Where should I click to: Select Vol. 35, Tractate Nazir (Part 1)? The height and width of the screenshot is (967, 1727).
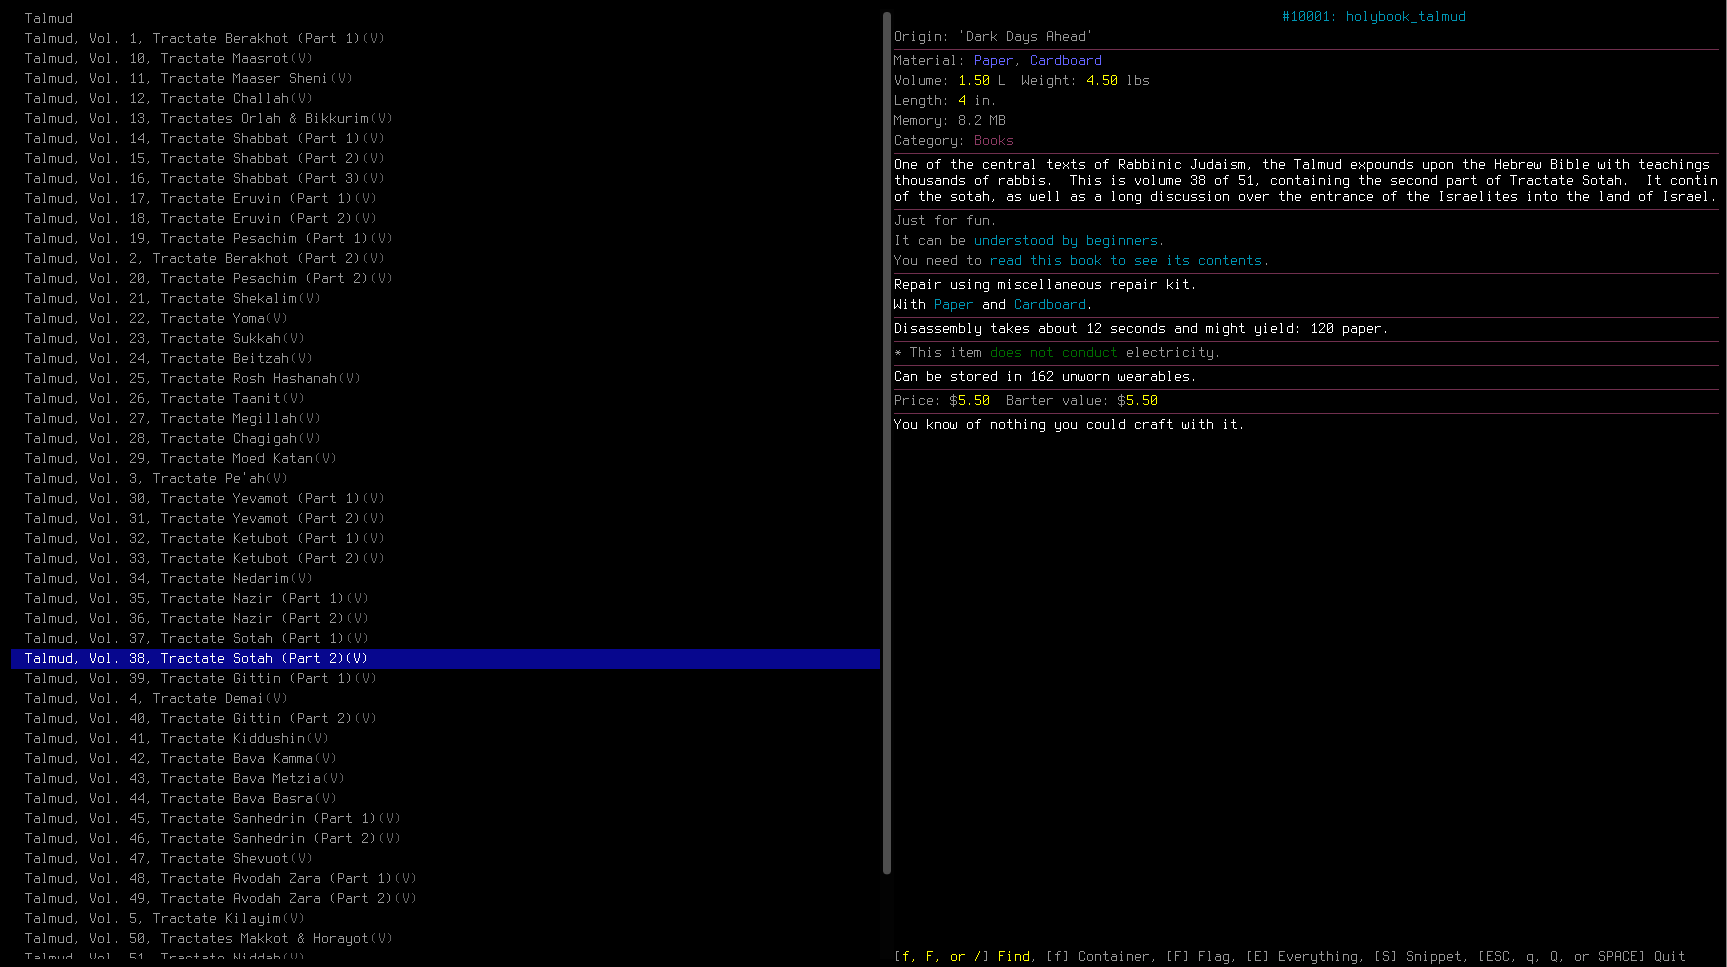(x=196, y=598)
